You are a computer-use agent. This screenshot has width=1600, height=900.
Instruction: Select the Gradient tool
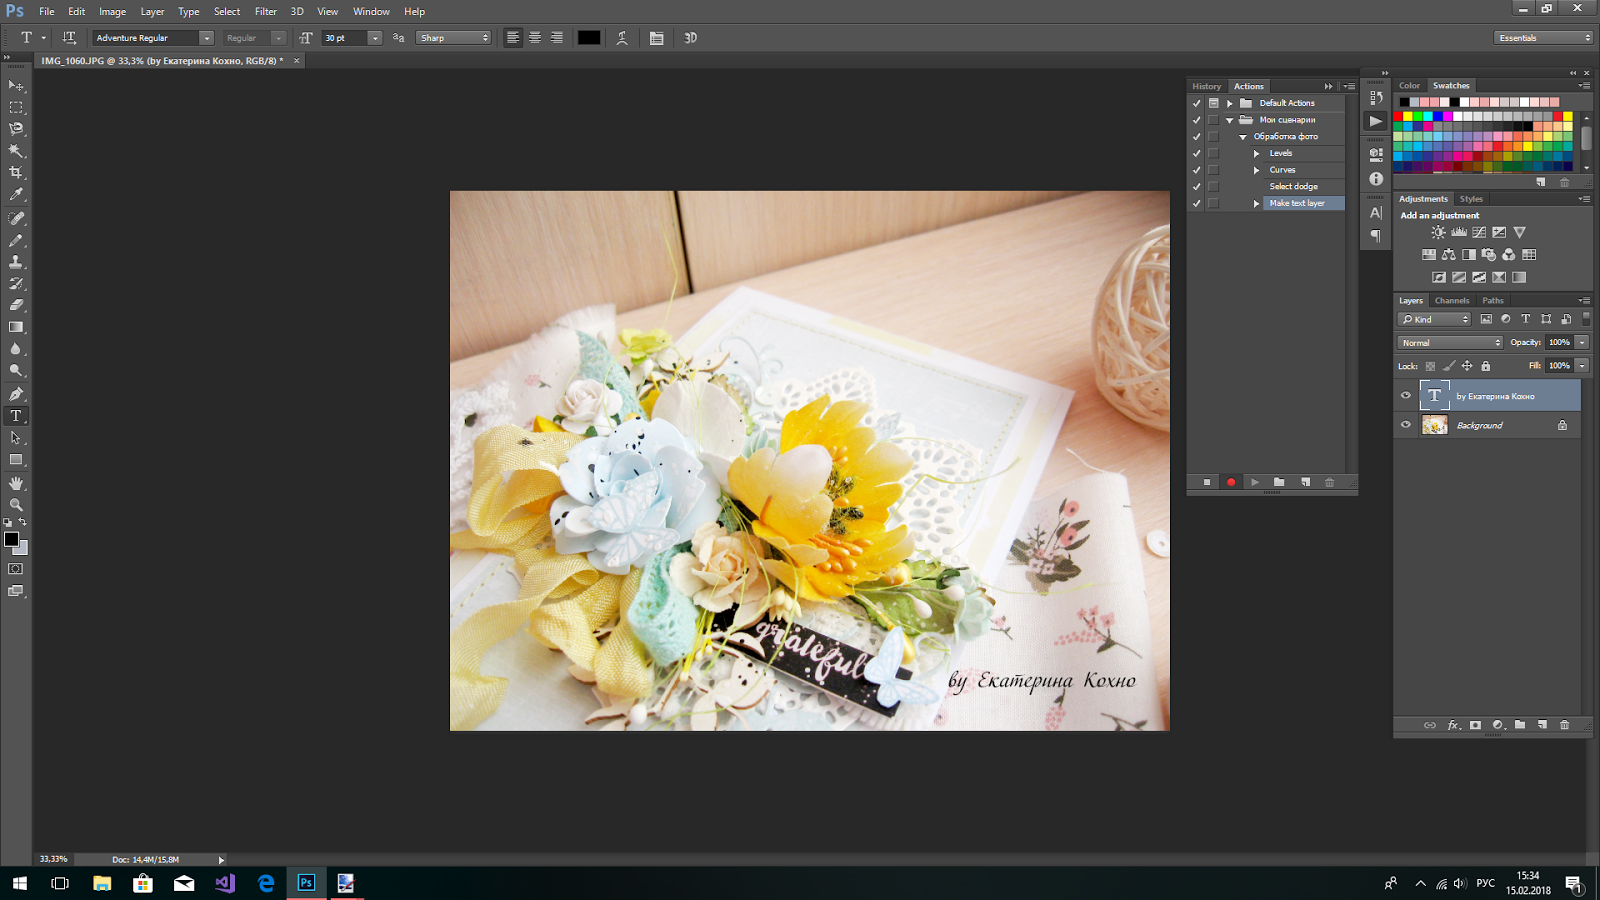[16, 327]
